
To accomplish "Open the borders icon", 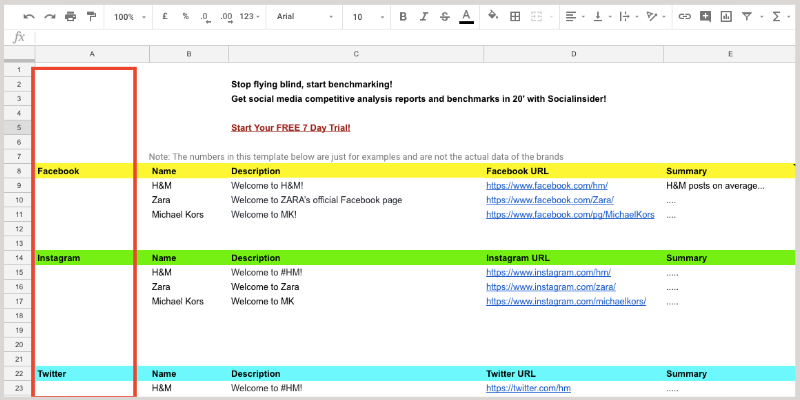I will coord(515,17).
